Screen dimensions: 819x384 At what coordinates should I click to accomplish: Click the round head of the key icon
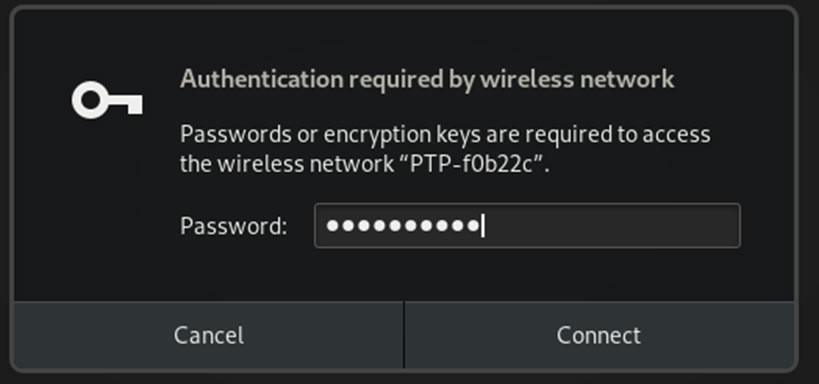click(x=91, y=99)
